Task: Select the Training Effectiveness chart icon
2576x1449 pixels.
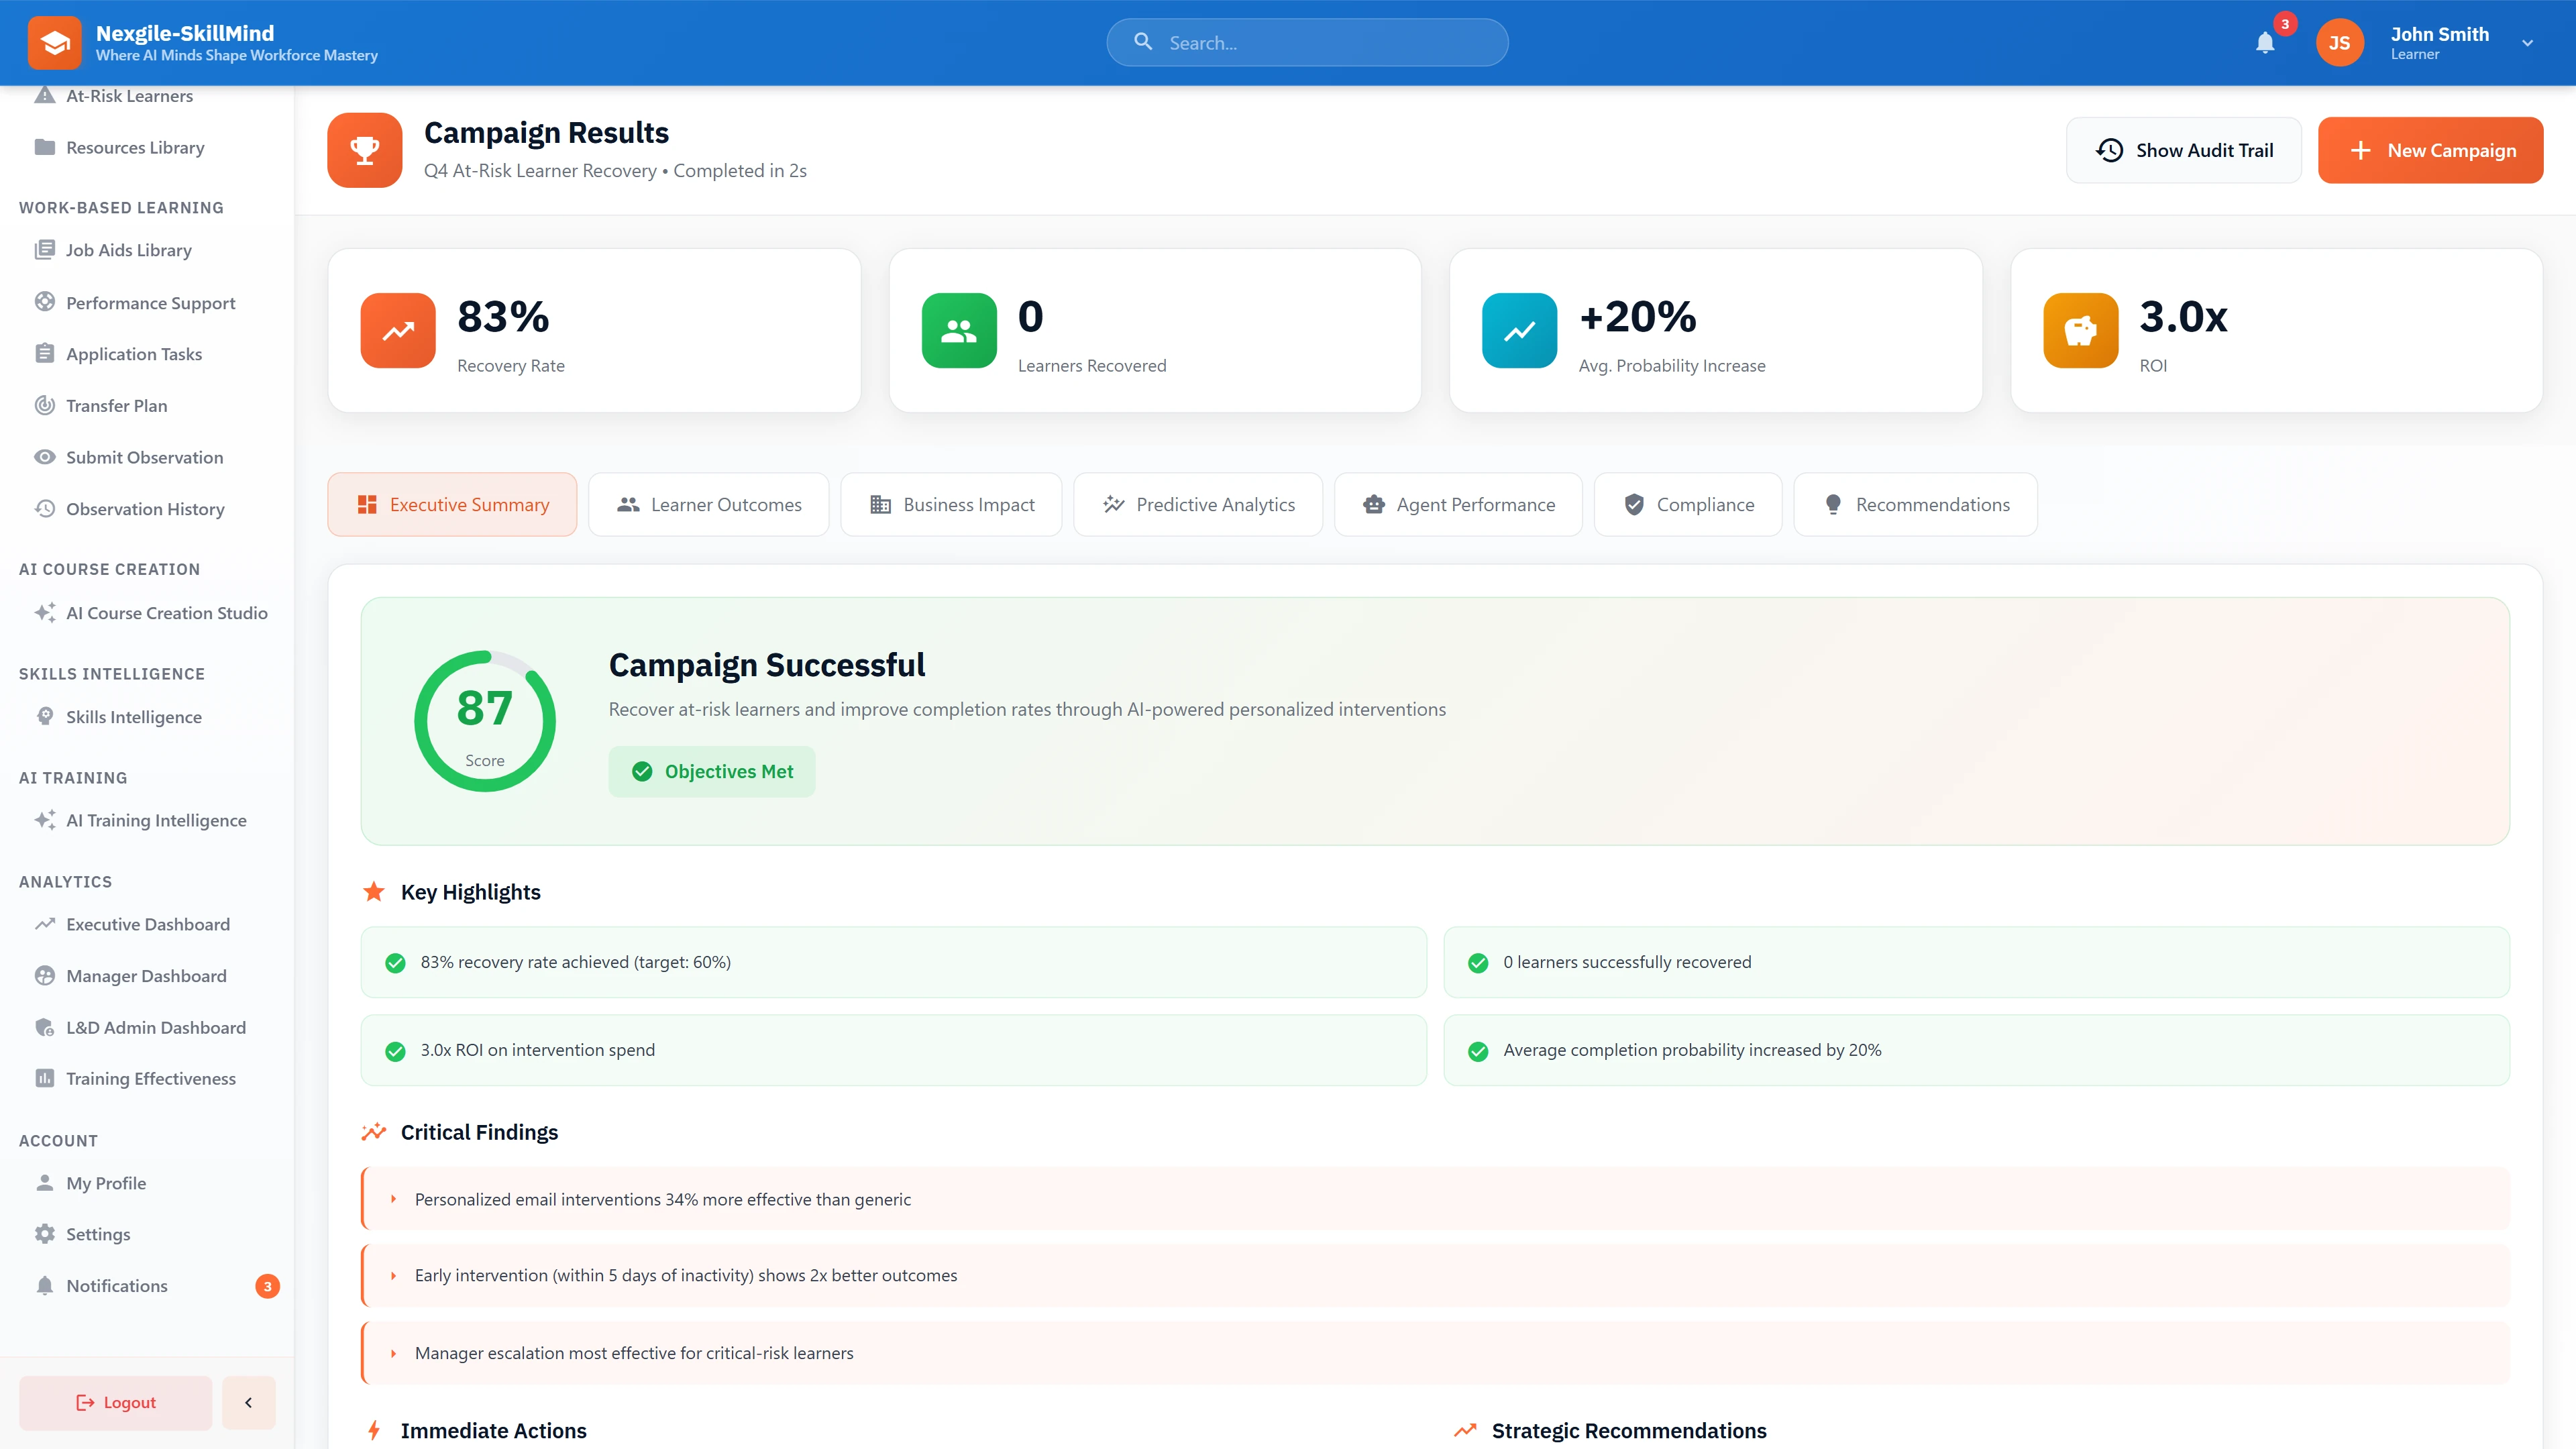Action: [45, 1078]
